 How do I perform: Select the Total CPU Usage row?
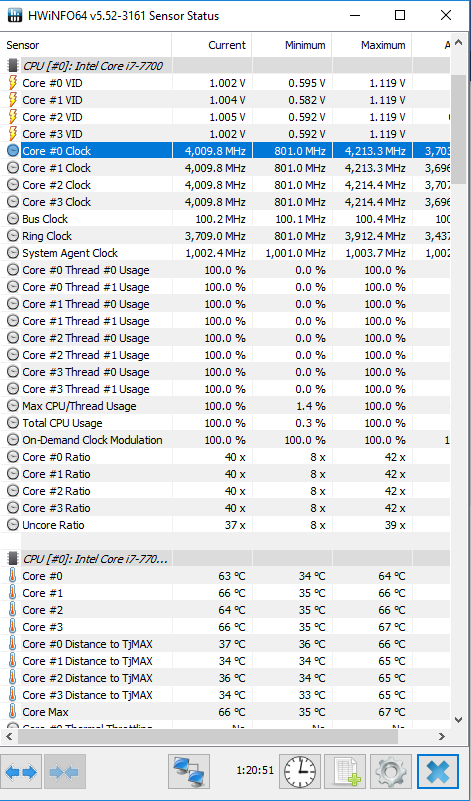tap(225, 423)
